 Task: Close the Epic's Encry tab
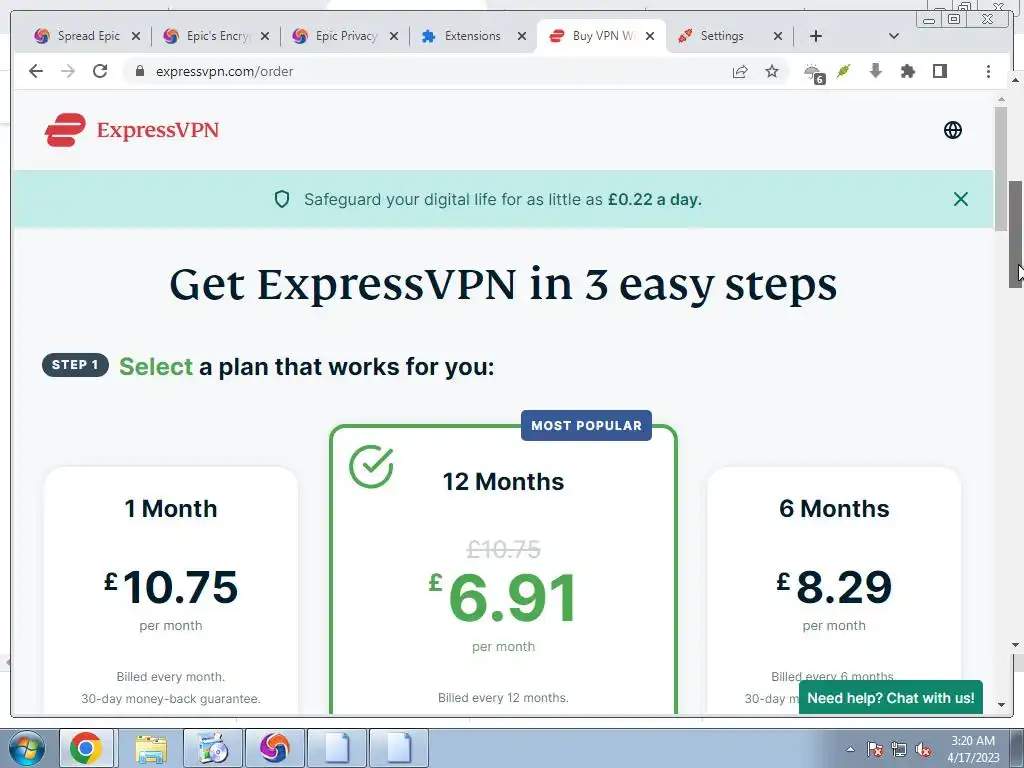[264, 36]
